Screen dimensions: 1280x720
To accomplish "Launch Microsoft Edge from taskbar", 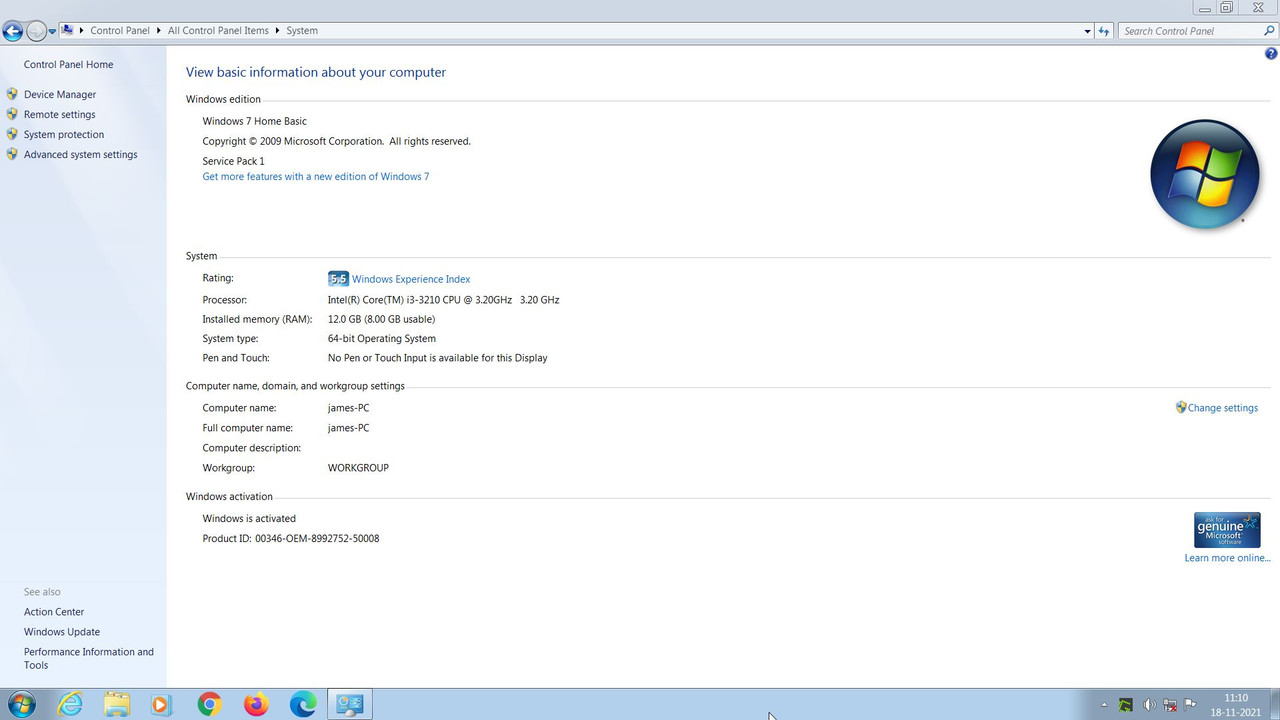I will 303,704.
